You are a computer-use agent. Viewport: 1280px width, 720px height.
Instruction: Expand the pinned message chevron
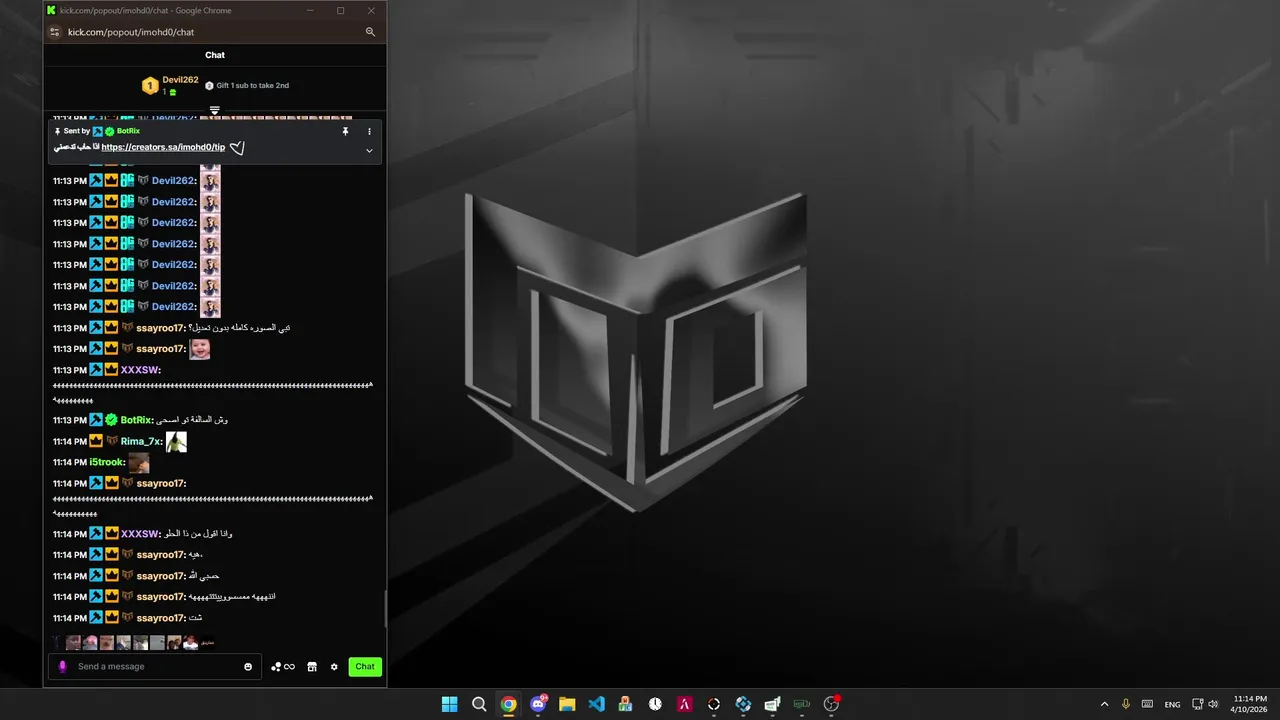point(369,151)
